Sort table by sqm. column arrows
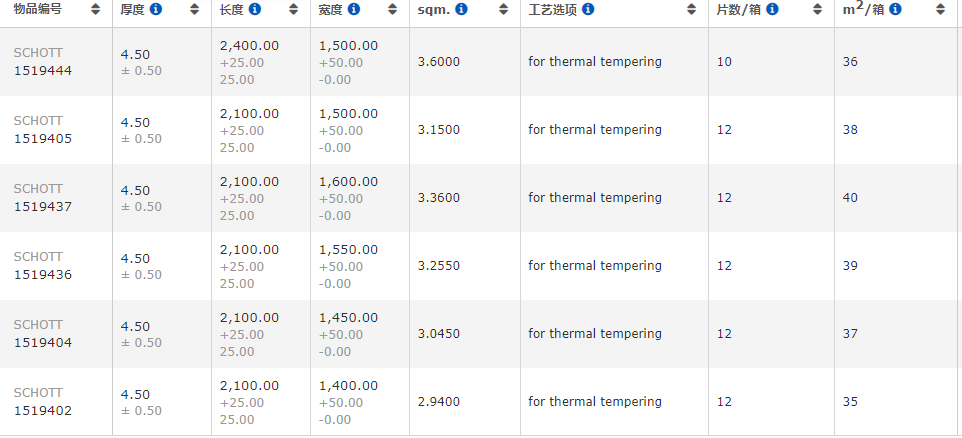This screenshot has height=438, width=962. [504, 9]
